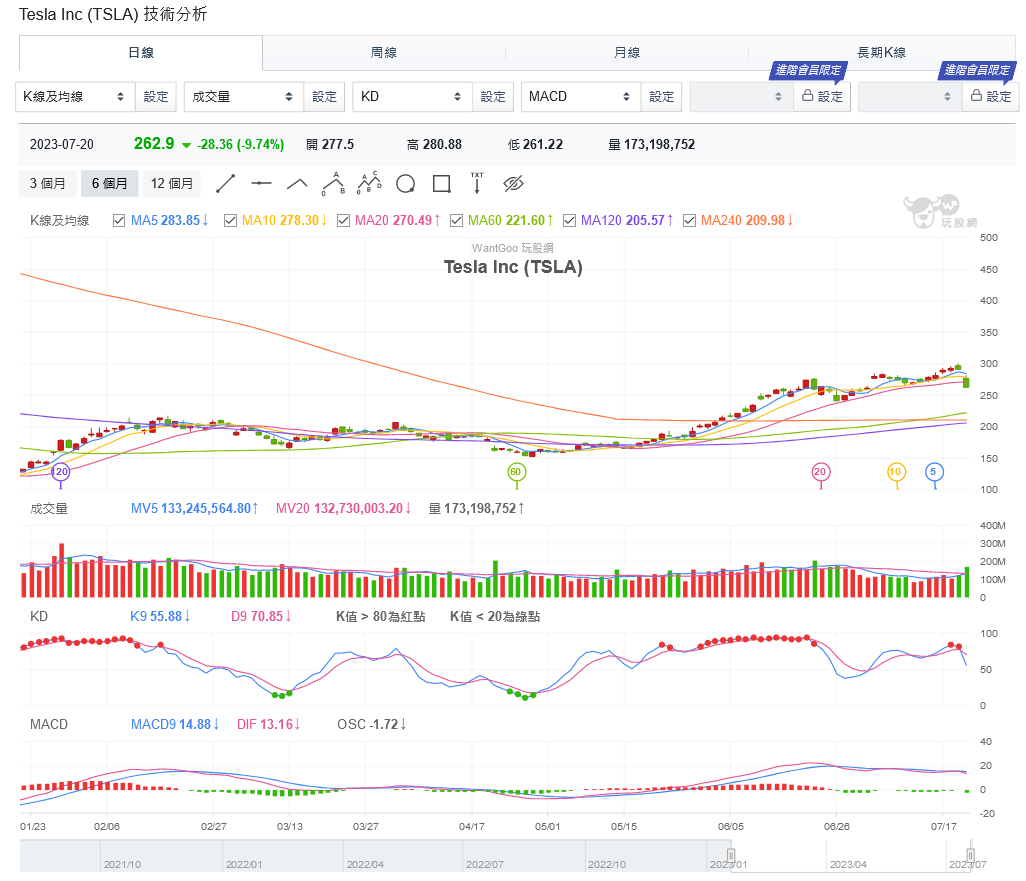The height and width of the screenshot is (881, 1026).
Task: Click the pink 20 marker on chart
Action: point(821,471)
